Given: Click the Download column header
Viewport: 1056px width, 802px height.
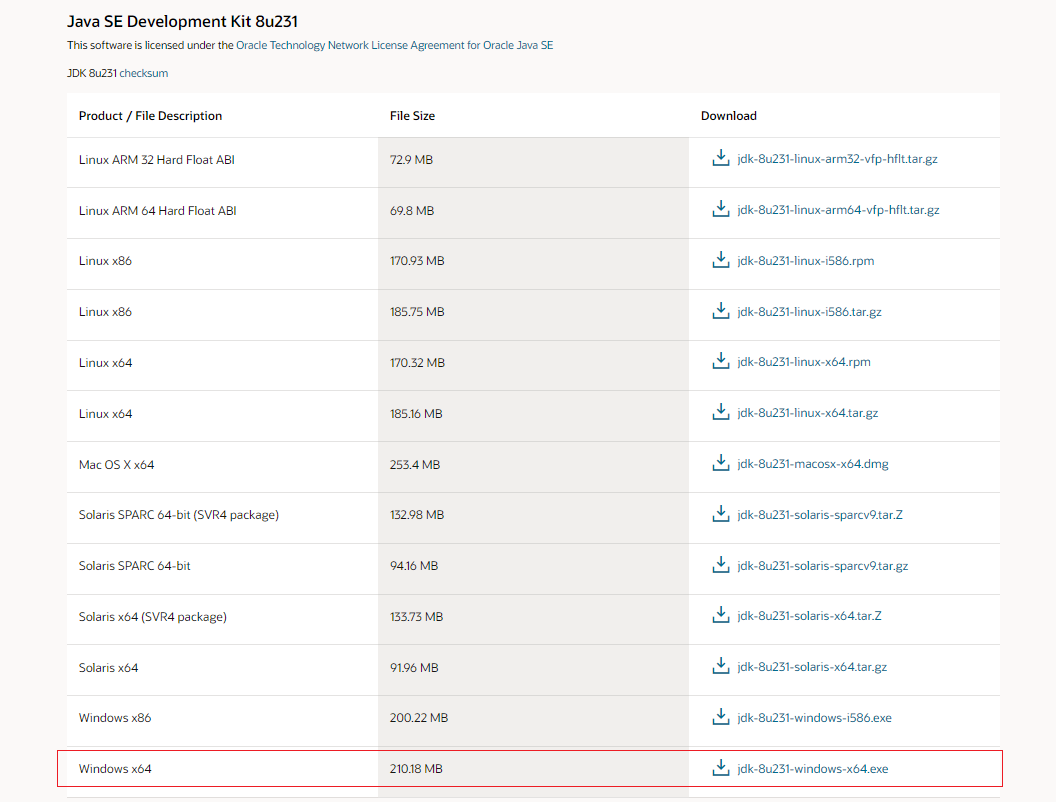Looking at the screenshot, I should (729, 116).
